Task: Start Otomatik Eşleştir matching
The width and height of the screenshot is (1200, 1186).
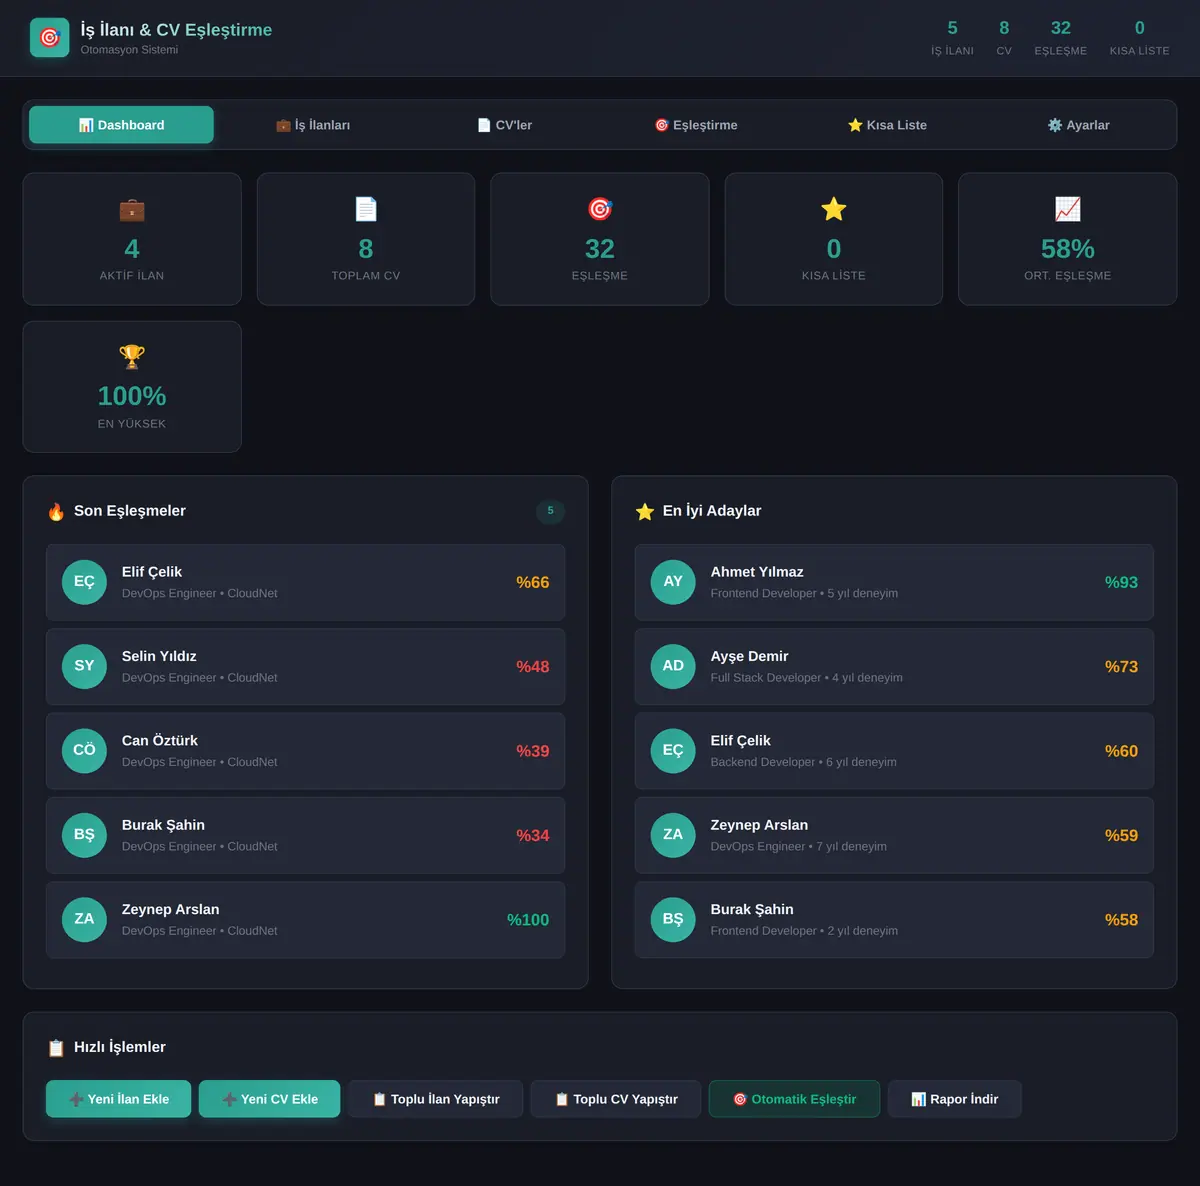Action: [794, 1099]
